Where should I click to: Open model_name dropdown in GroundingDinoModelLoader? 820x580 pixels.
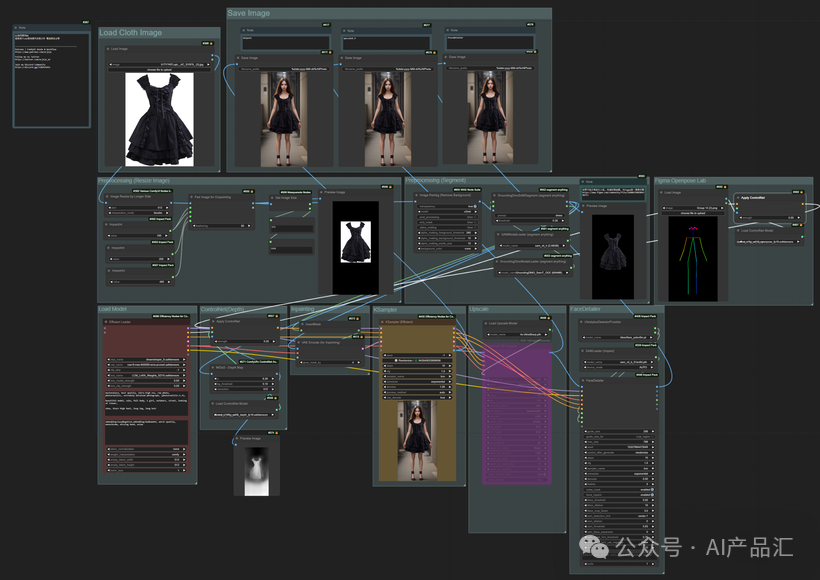pyautogui.click(x=533, y=272)
